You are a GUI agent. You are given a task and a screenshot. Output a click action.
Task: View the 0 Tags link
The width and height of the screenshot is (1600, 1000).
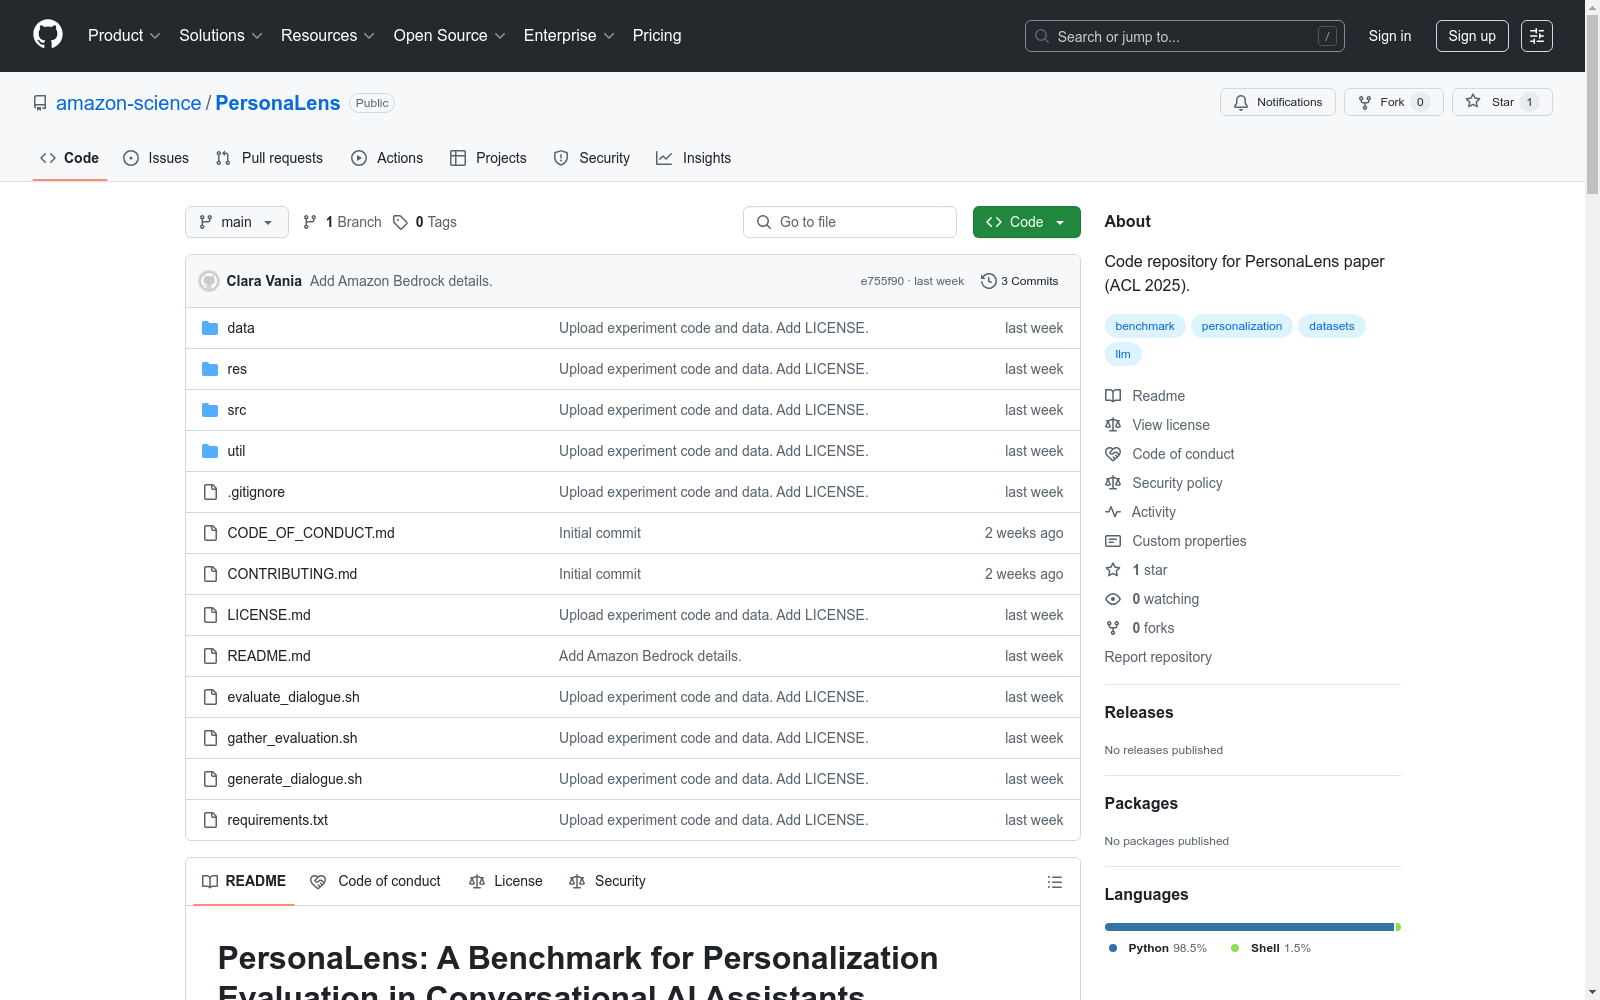(425, 222)
